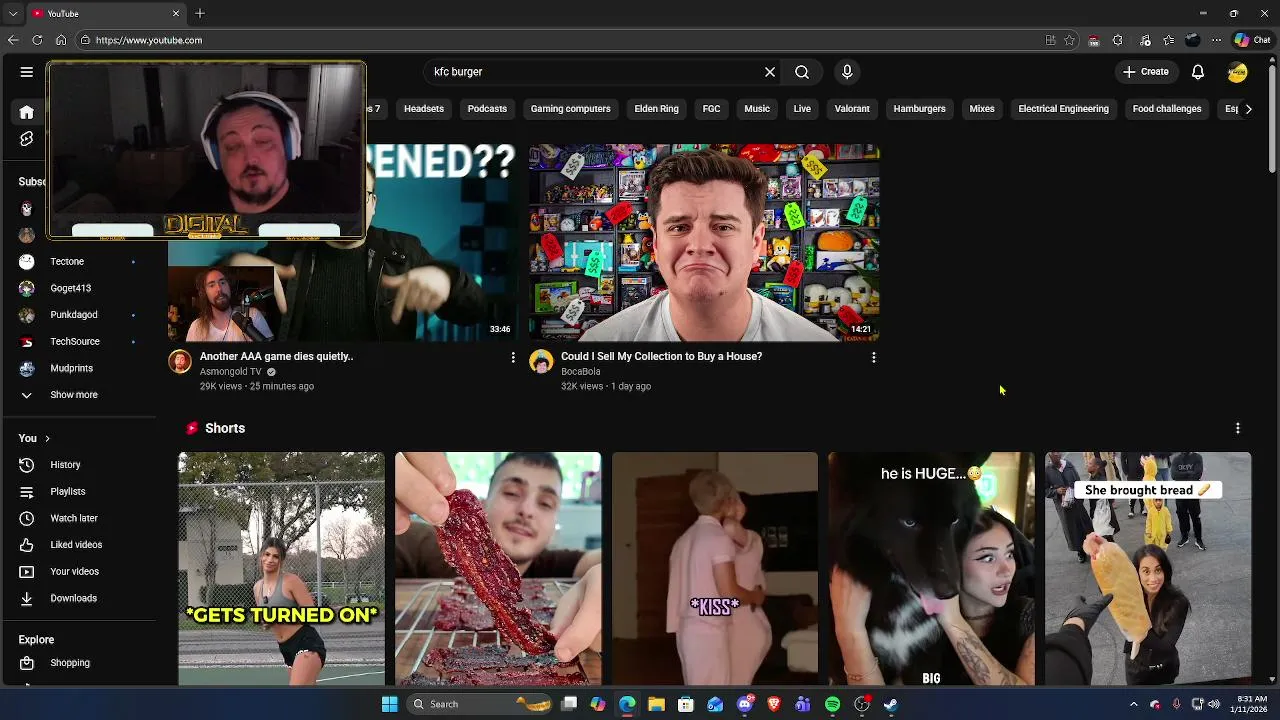Select the Electrical Engineering filter chip

(1063, 109)
